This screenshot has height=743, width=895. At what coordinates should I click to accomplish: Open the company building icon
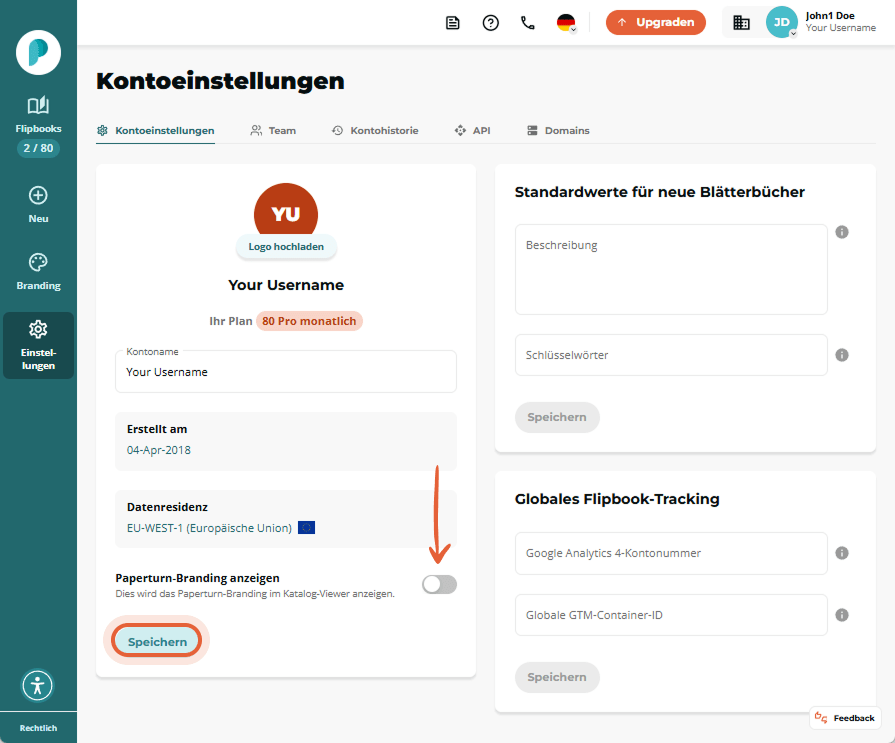coord(741,23)
